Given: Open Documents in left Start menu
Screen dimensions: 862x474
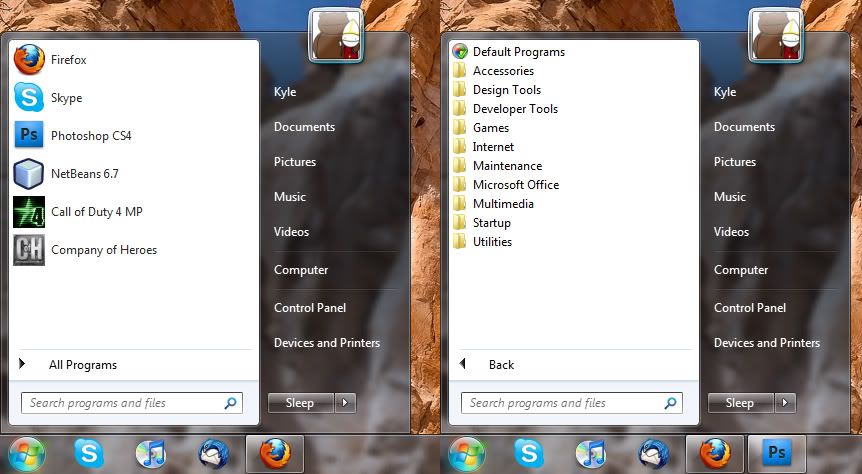Looking at the screenshot, I should pos(304,126).
